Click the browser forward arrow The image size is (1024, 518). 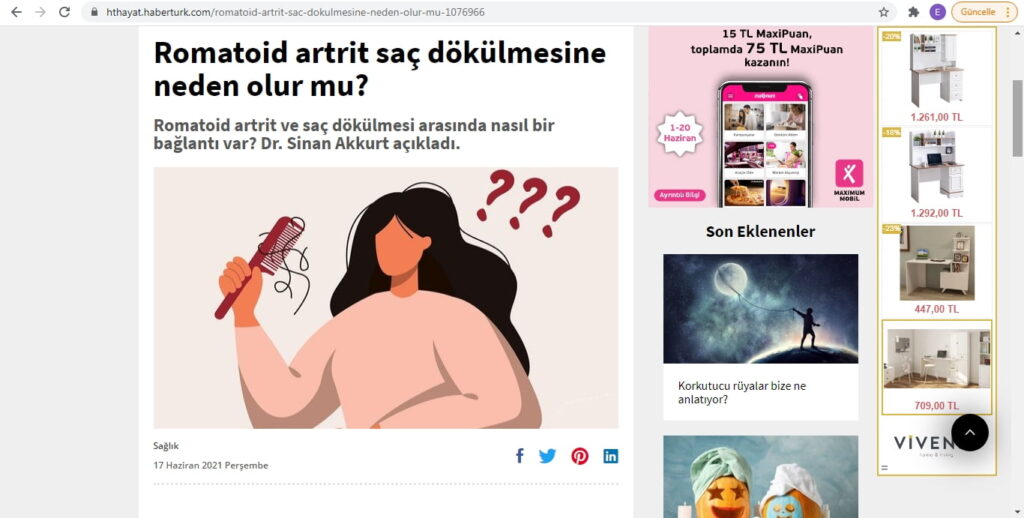(40, 12)
